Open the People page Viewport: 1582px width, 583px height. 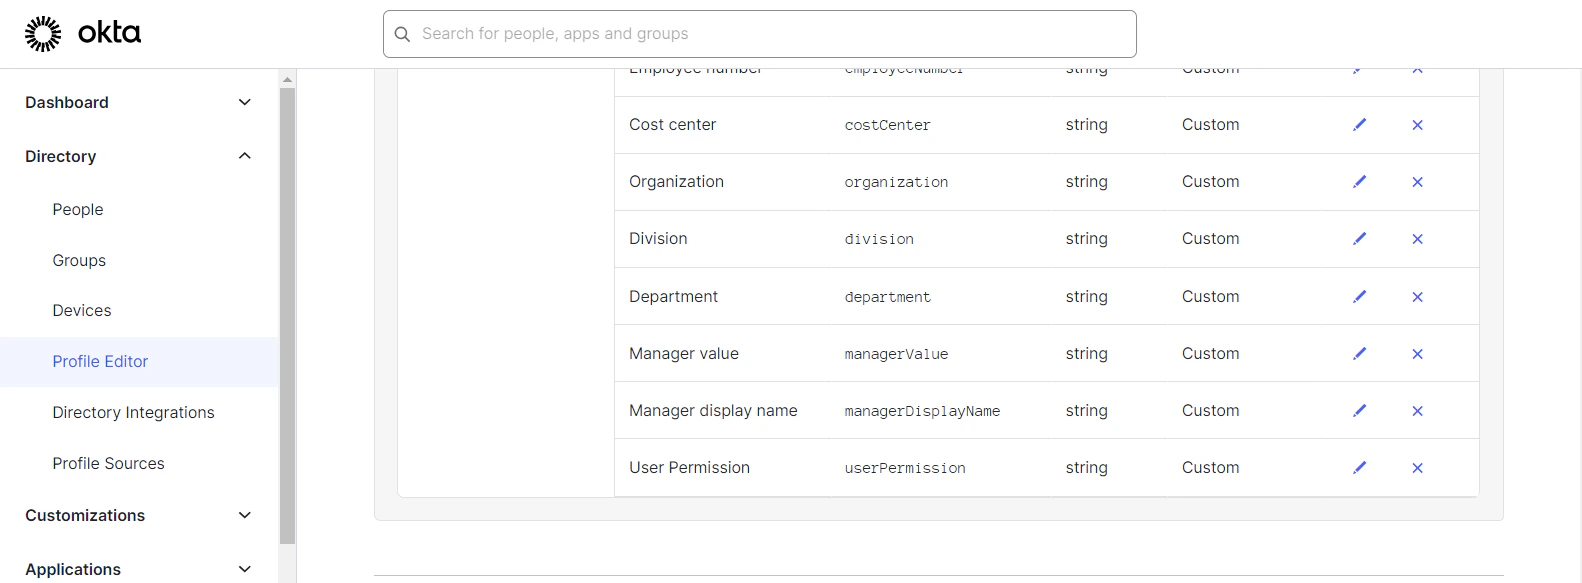click(78, 209)
